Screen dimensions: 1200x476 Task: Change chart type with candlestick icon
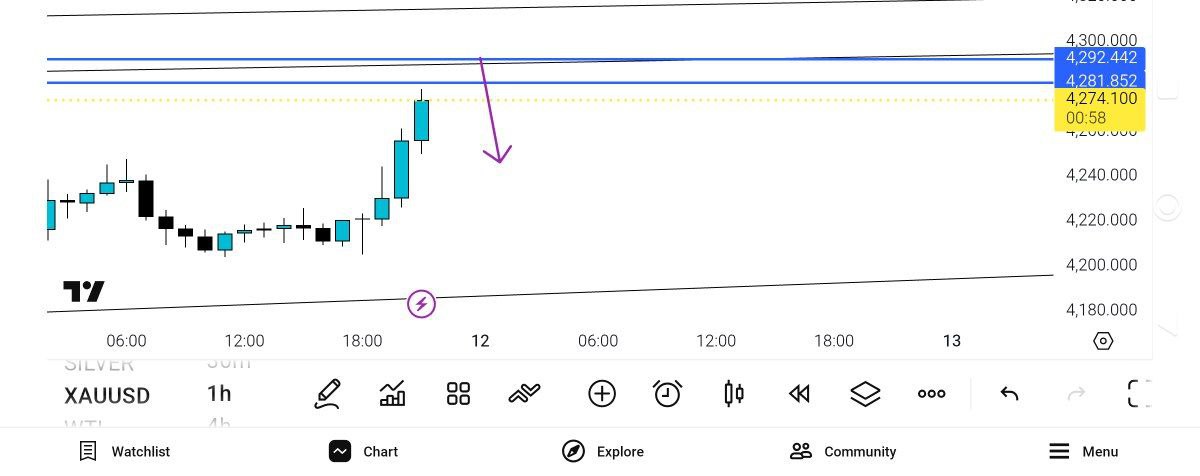pos(733,394)
